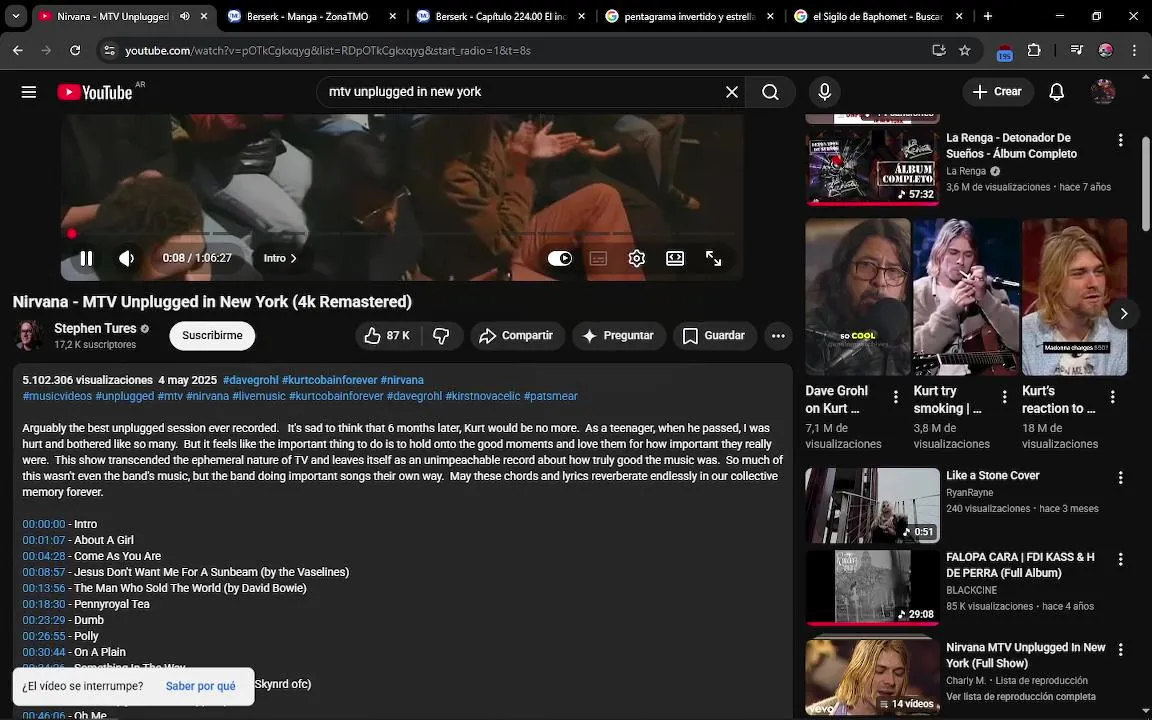
Task: Toggle the autoplay switch in player
Action: point(560,259)
